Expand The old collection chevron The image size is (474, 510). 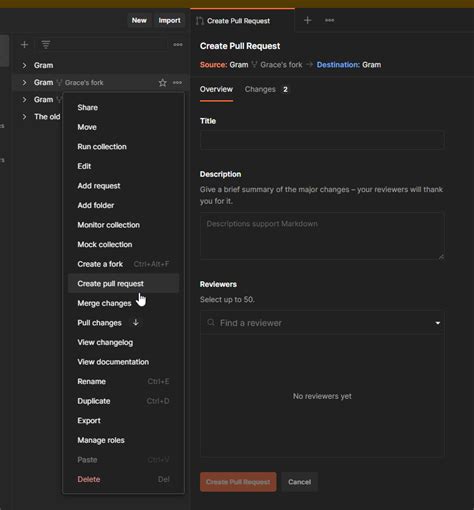coord(24,117)
